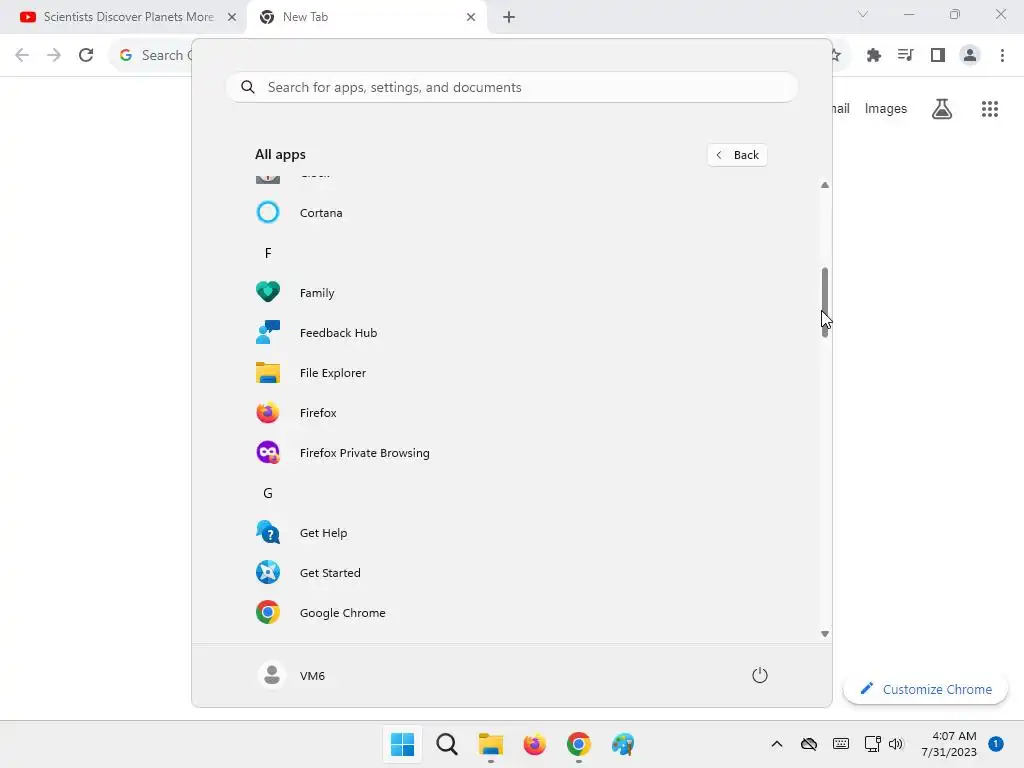Open Chrome media controls icon

tap(906, 55)
